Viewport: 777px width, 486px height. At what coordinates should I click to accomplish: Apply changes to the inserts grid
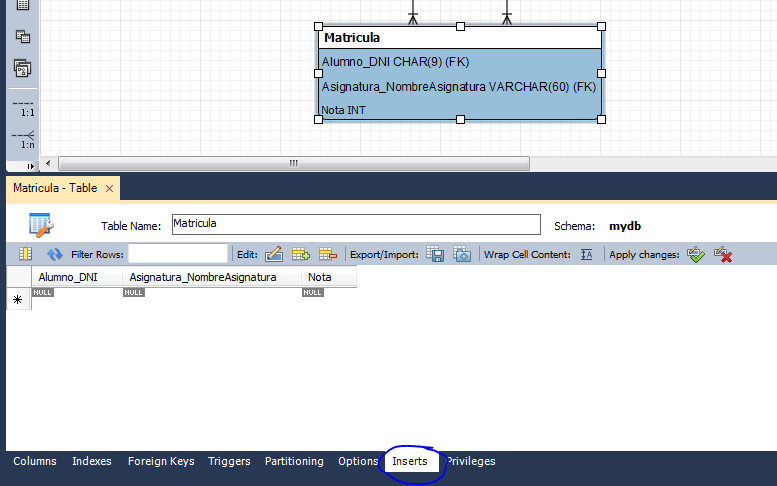click(x=696, y=255)
